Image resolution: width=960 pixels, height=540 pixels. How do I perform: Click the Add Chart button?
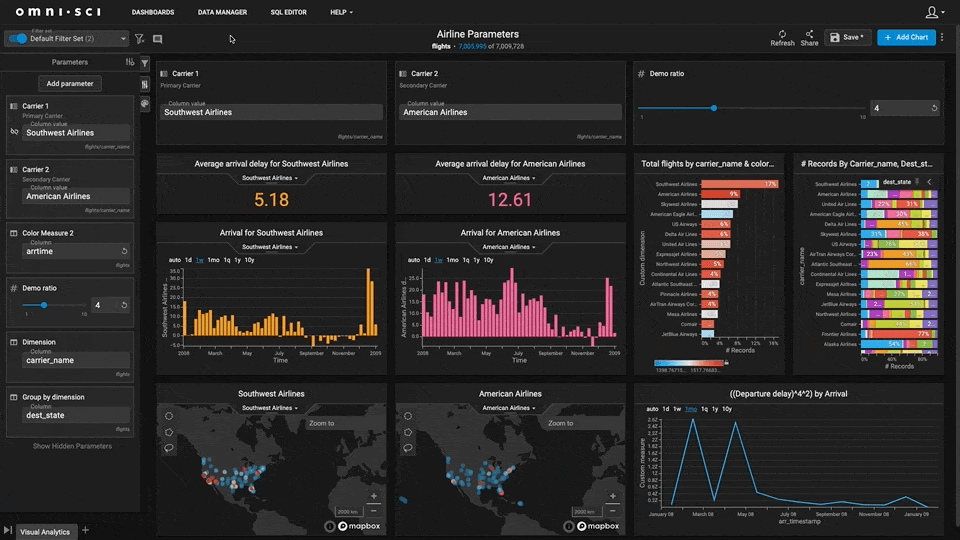(x=906, y=37)
